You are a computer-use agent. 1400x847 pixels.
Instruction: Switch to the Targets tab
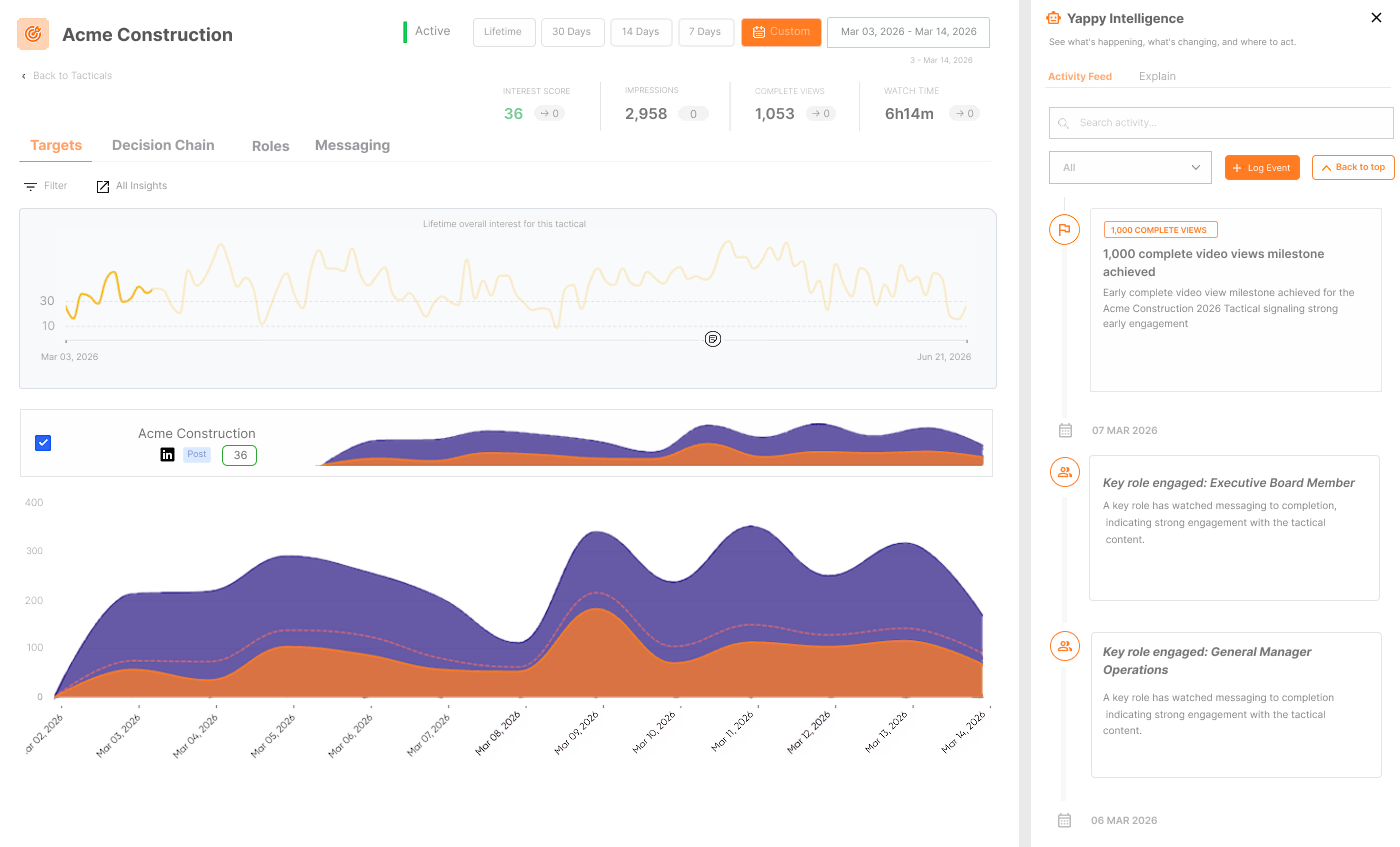56,146
